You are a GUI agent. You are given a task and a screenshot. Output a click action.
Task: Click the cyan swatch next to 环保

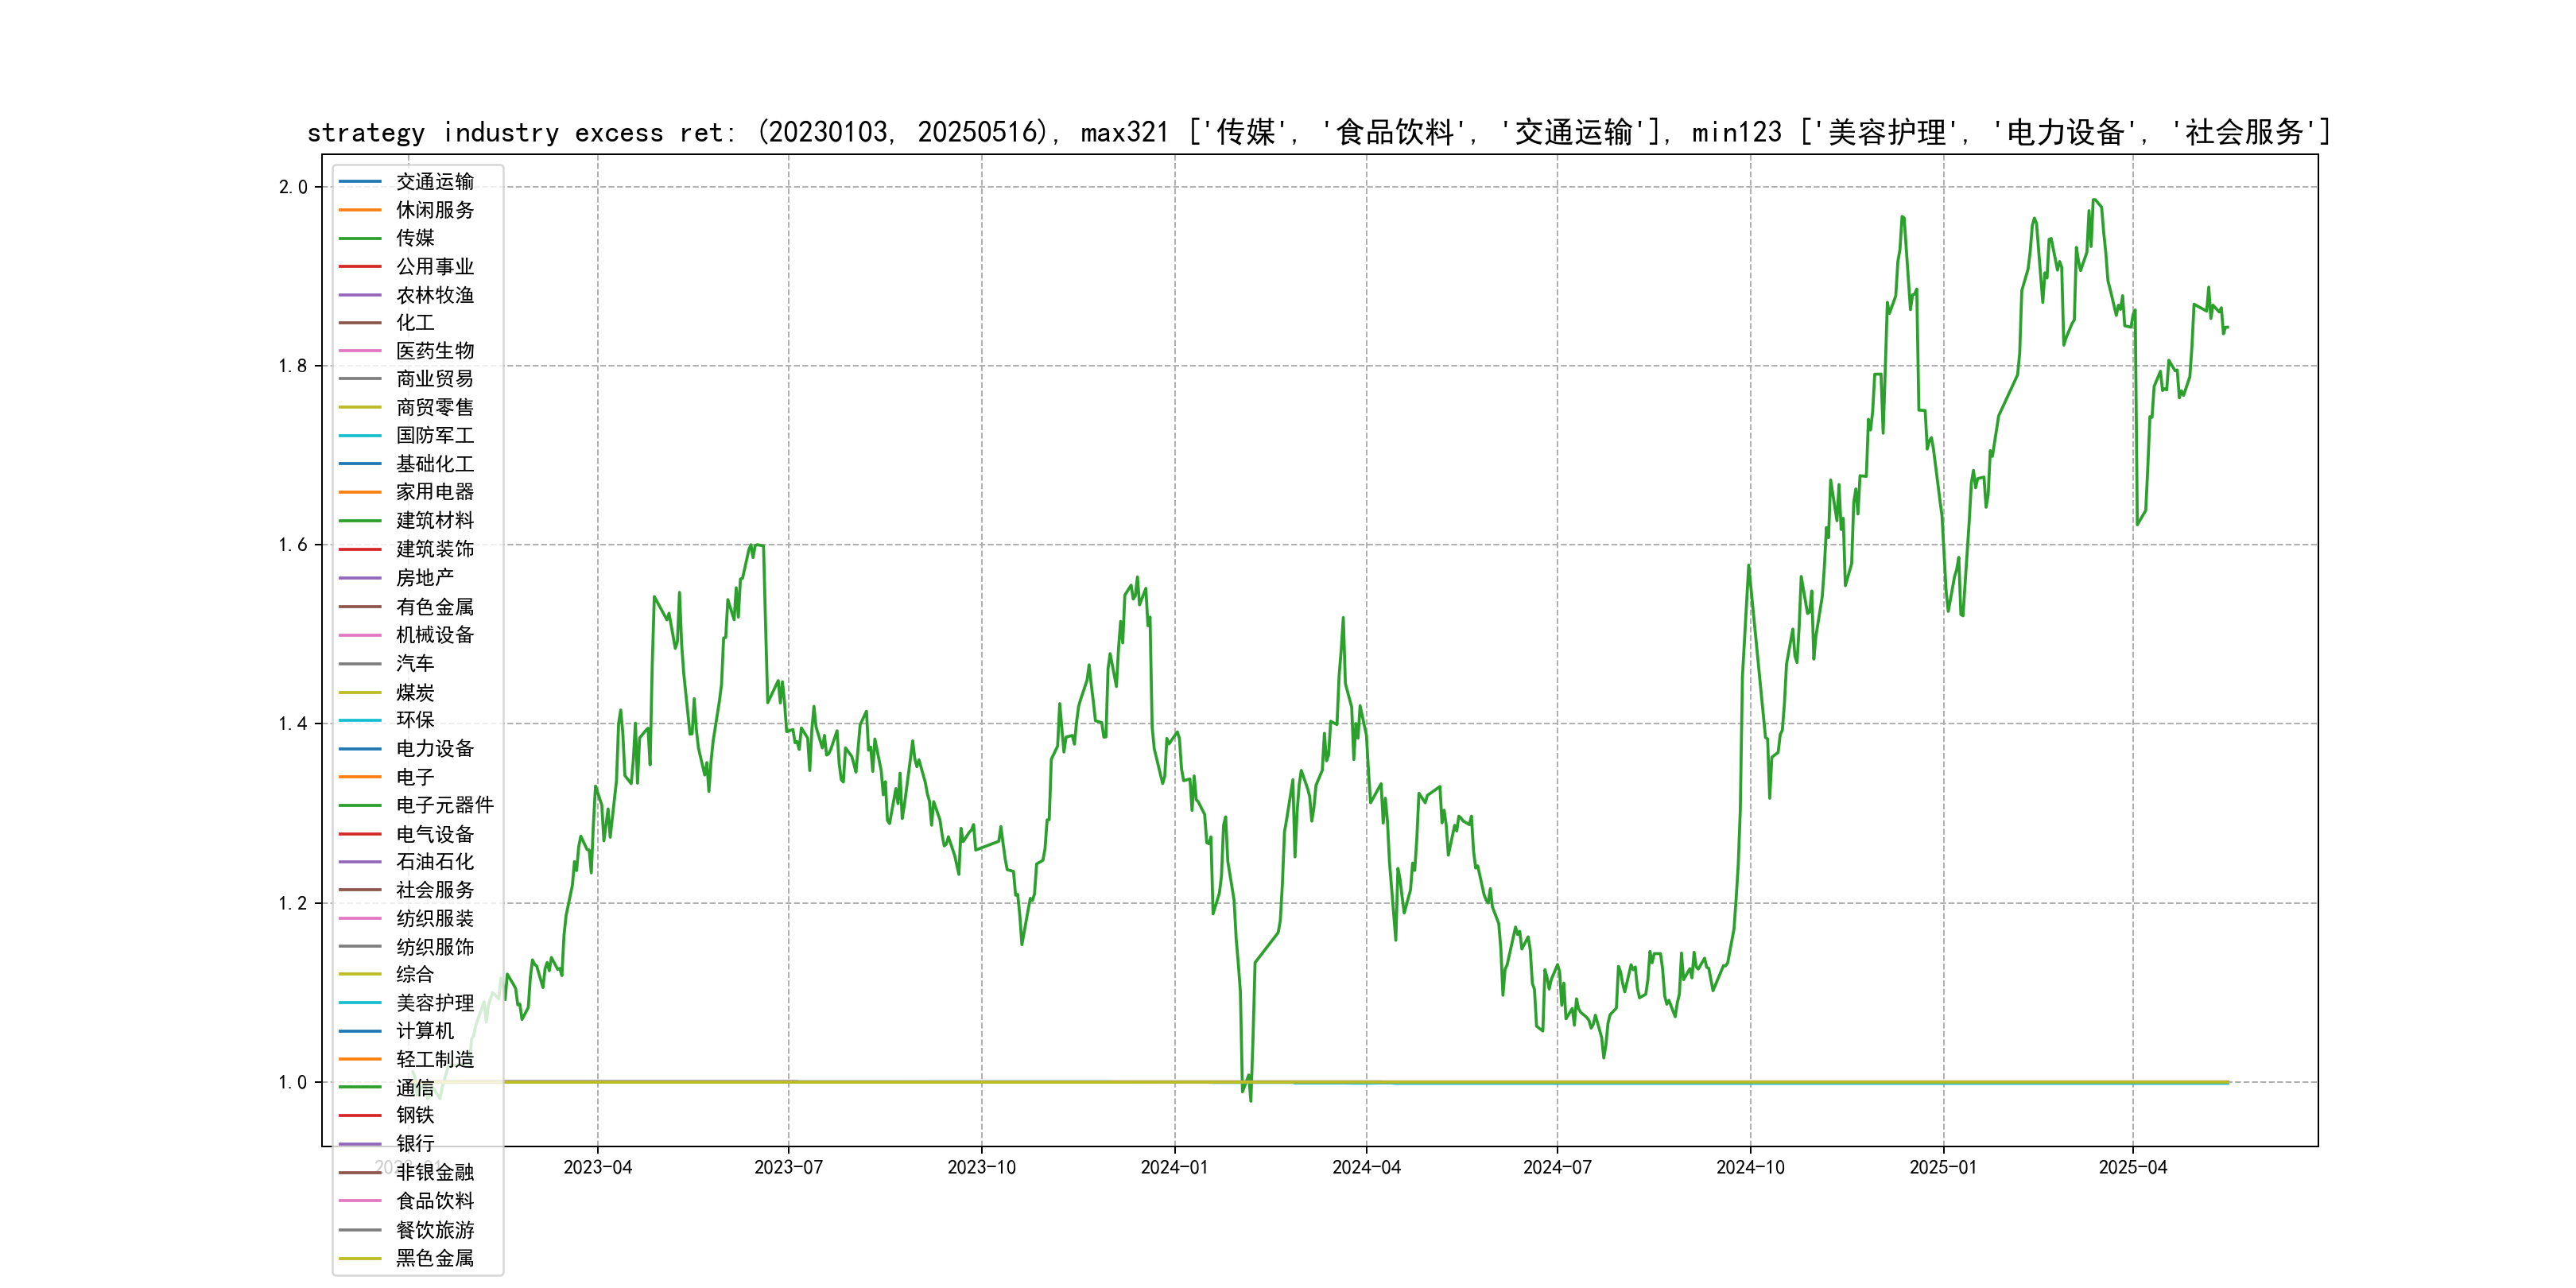tap(360, 720)
